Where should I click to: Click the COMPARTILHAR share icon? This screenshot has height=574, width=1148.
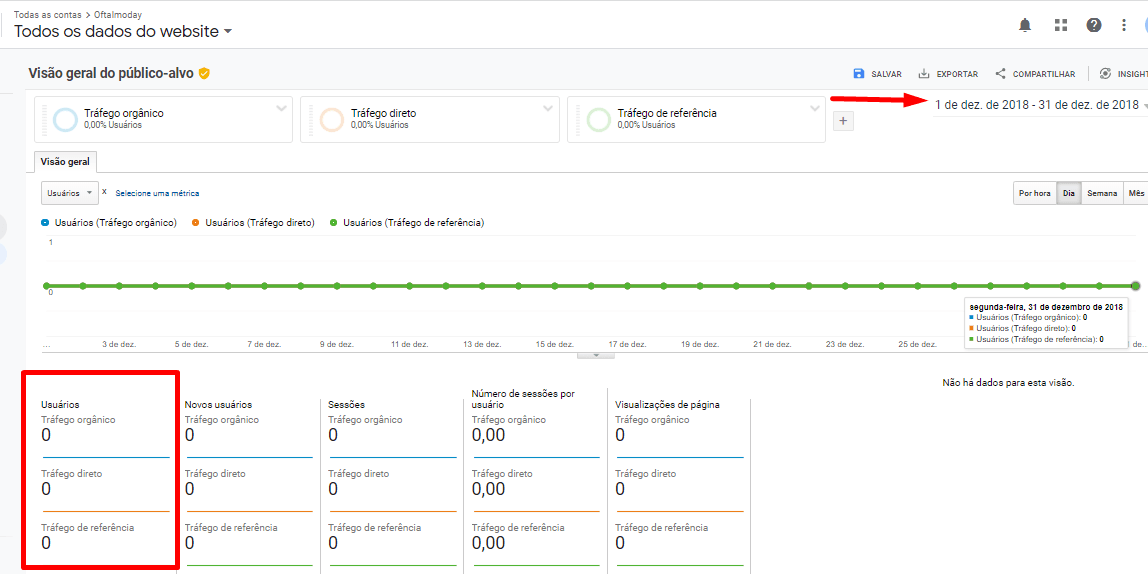coord(1000,74)
